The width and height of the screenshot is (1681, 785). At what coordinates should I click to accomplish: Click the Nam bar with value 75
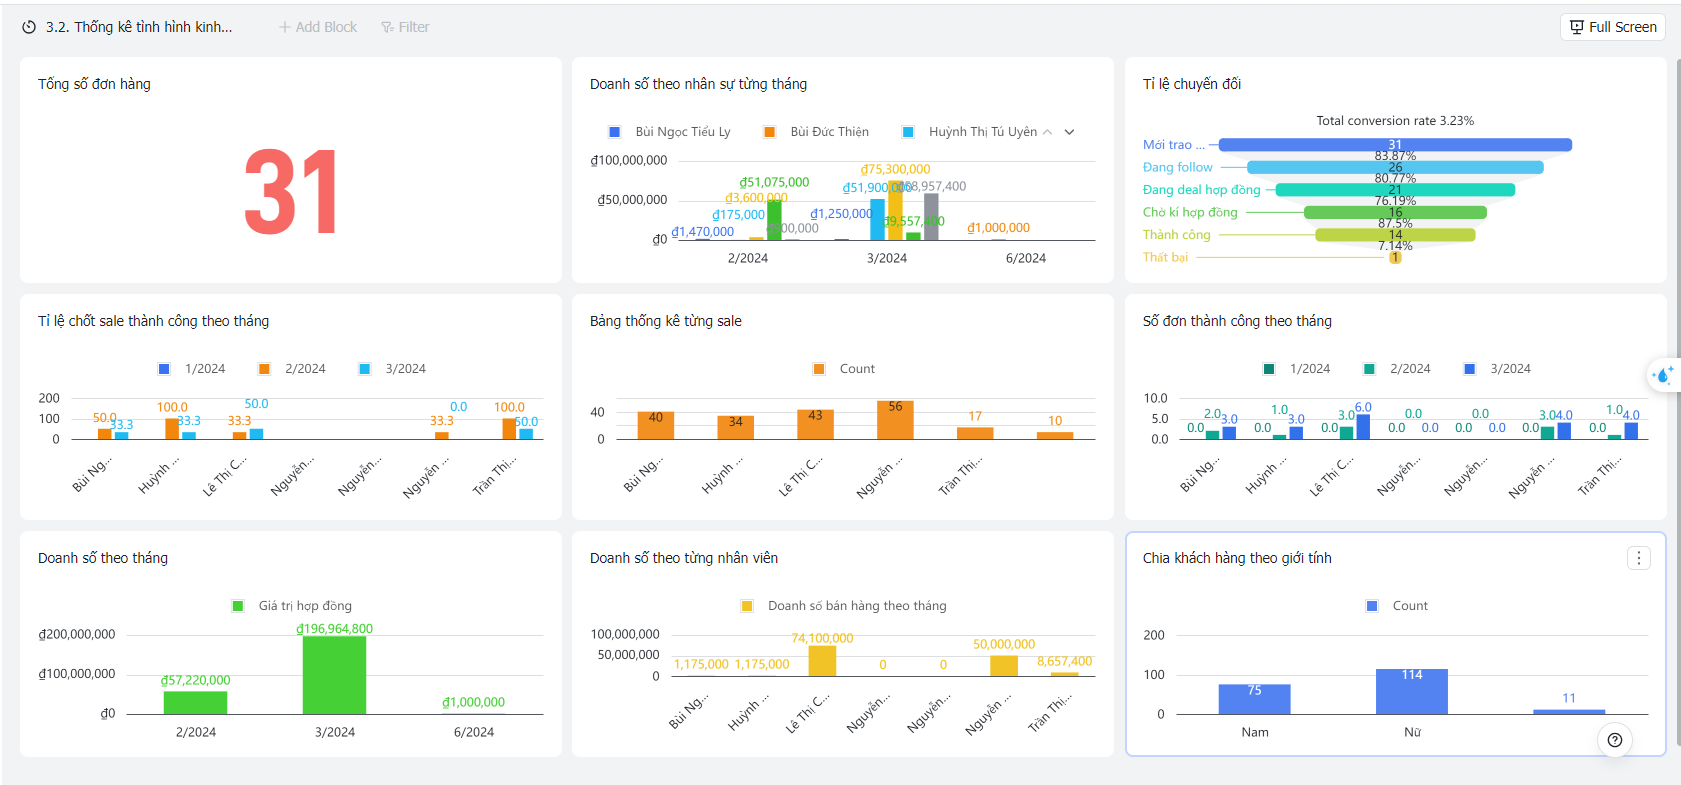coord(1254,699)
